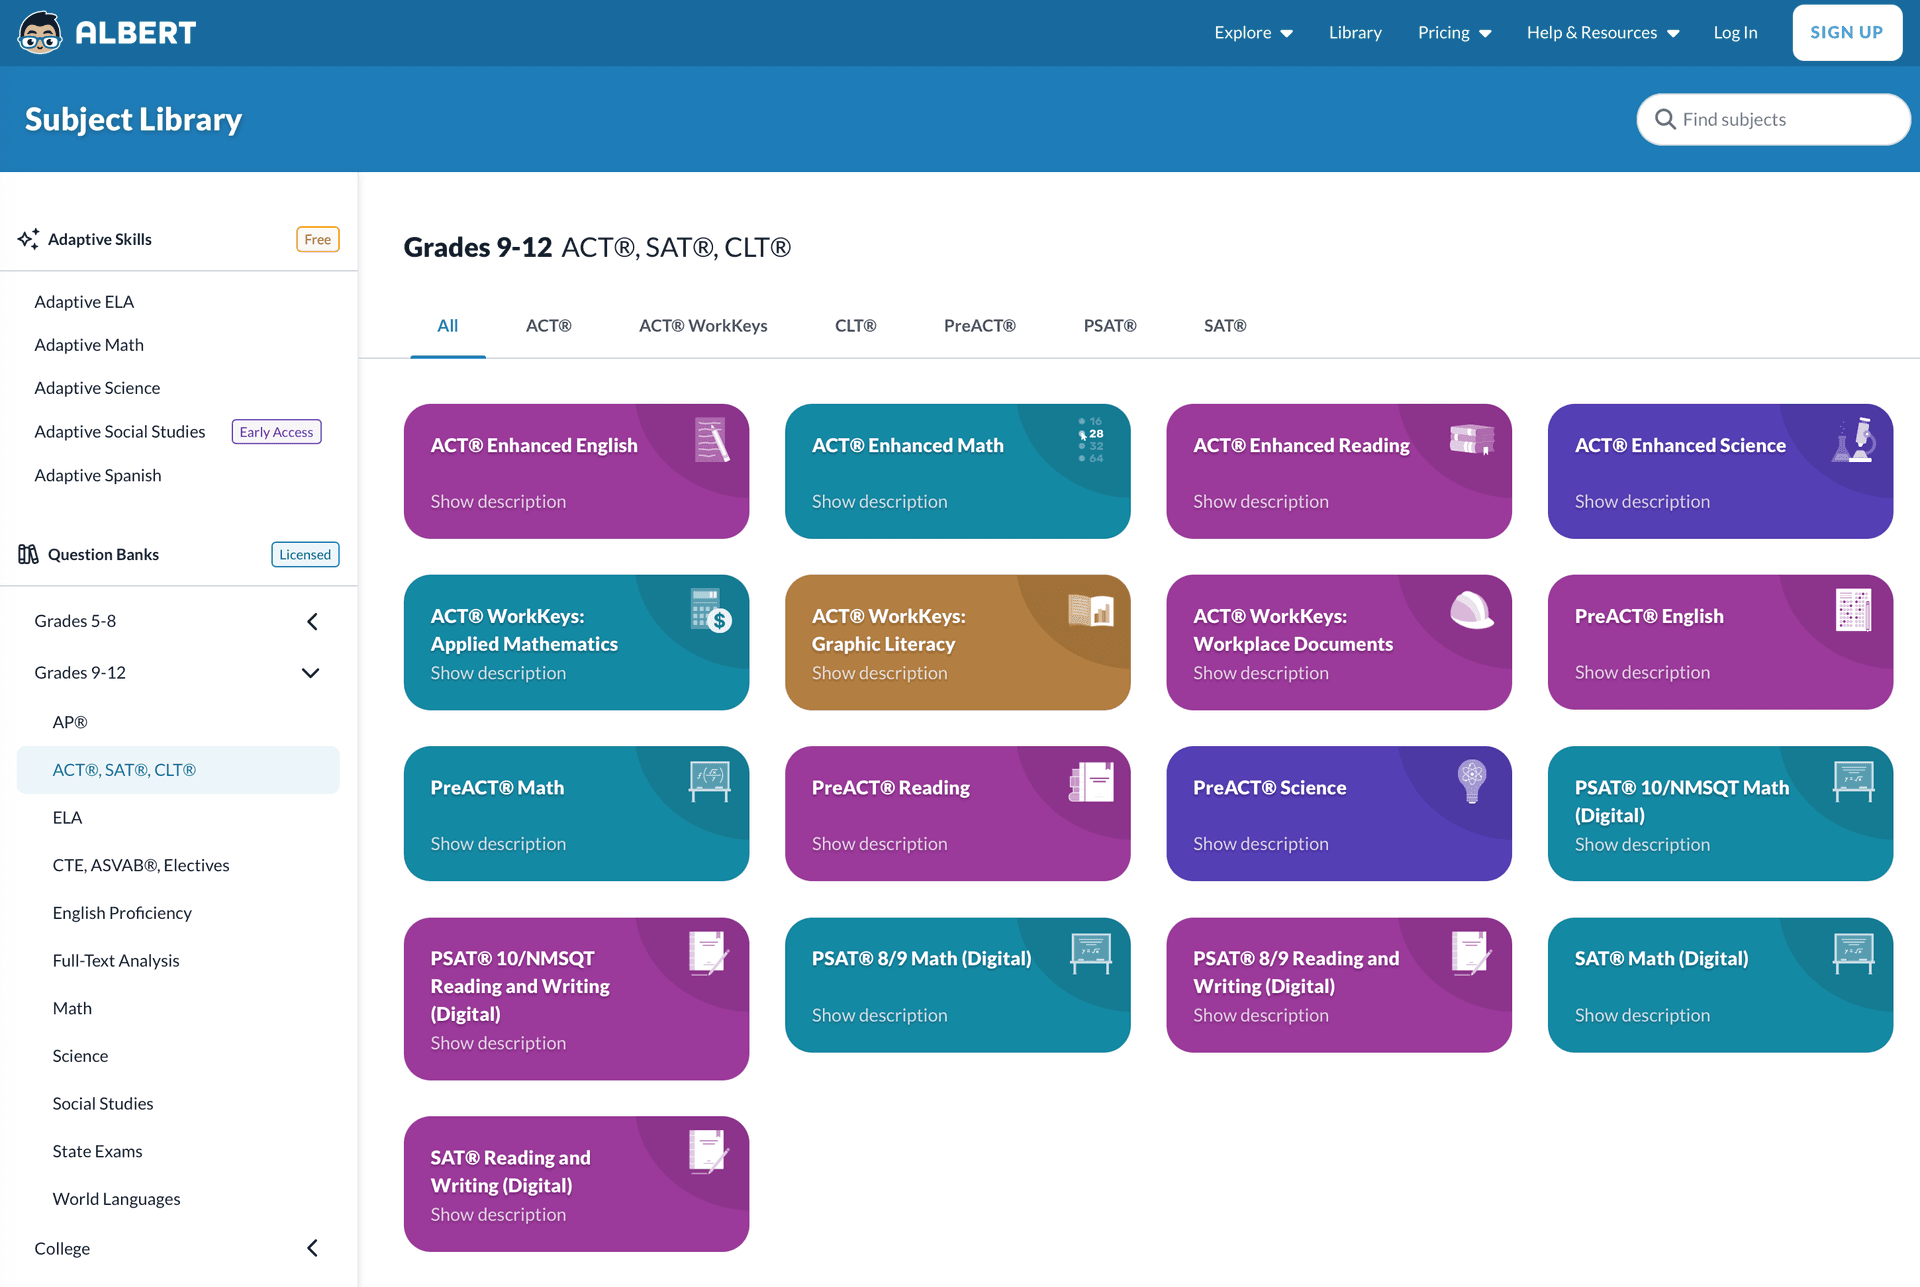Click the Adaptive Skills sparkle icon
The height and width of the screenshot is (1287, 1920).
click(28, 239)
